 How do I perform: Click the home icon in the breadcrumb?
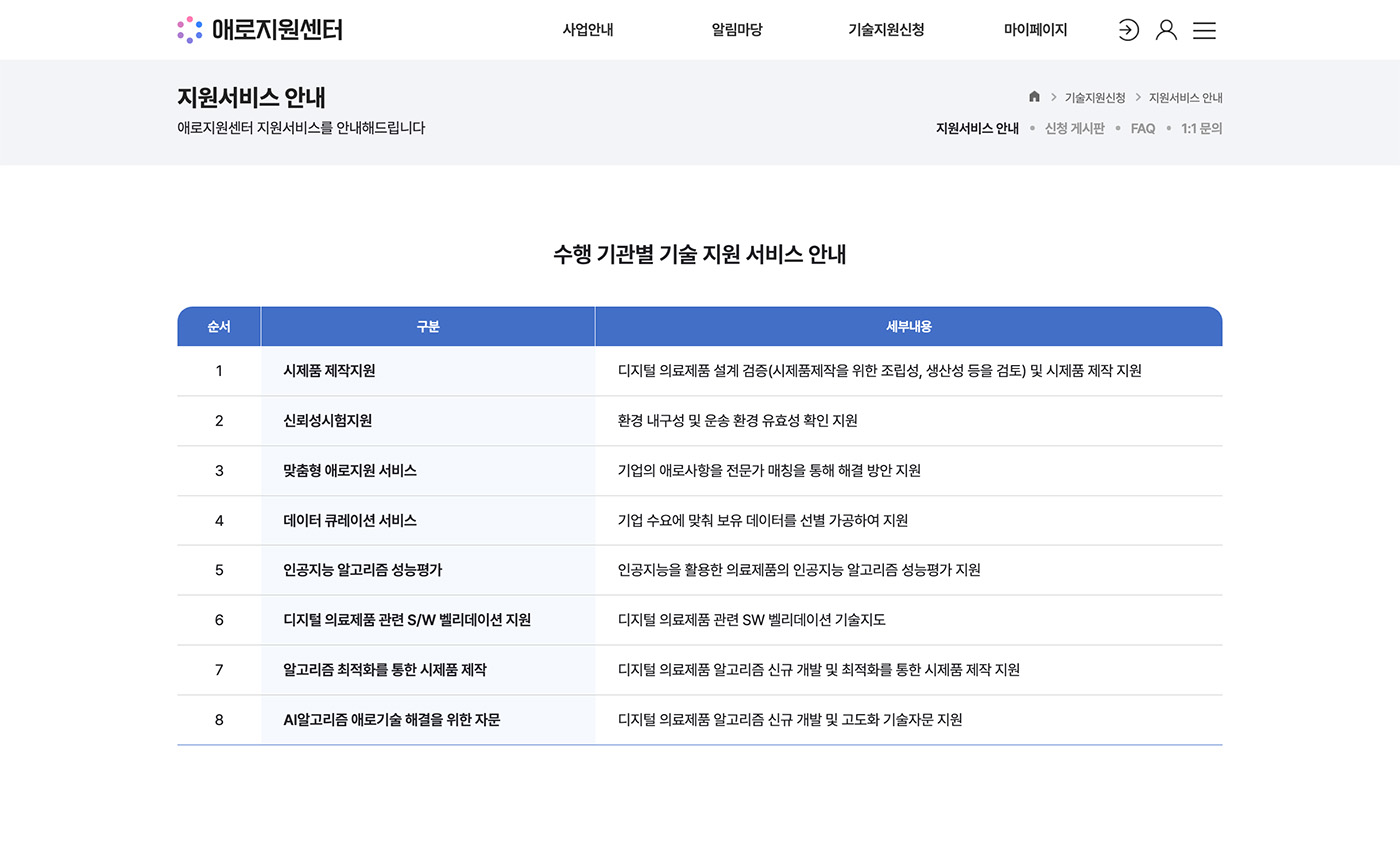[1033, 97]
